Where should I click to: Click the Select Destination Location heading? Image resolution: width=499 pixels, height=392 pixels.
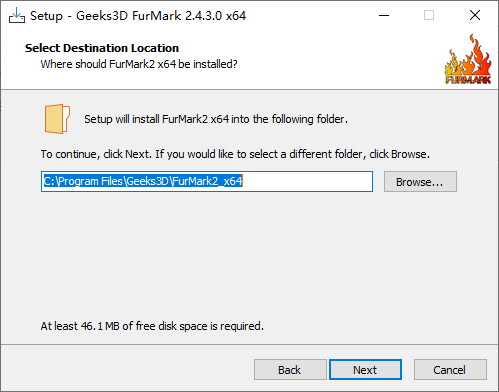pos(102,48)
